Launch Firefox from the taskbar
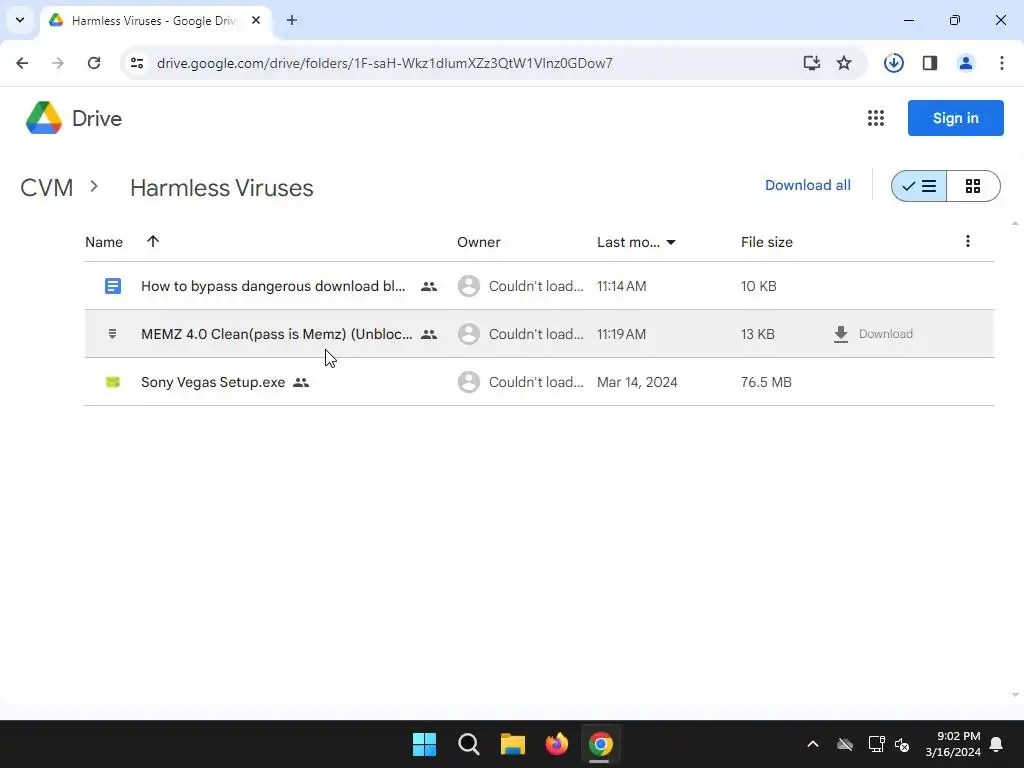This screenshot has height=768, width=1024. click(556, 744)
